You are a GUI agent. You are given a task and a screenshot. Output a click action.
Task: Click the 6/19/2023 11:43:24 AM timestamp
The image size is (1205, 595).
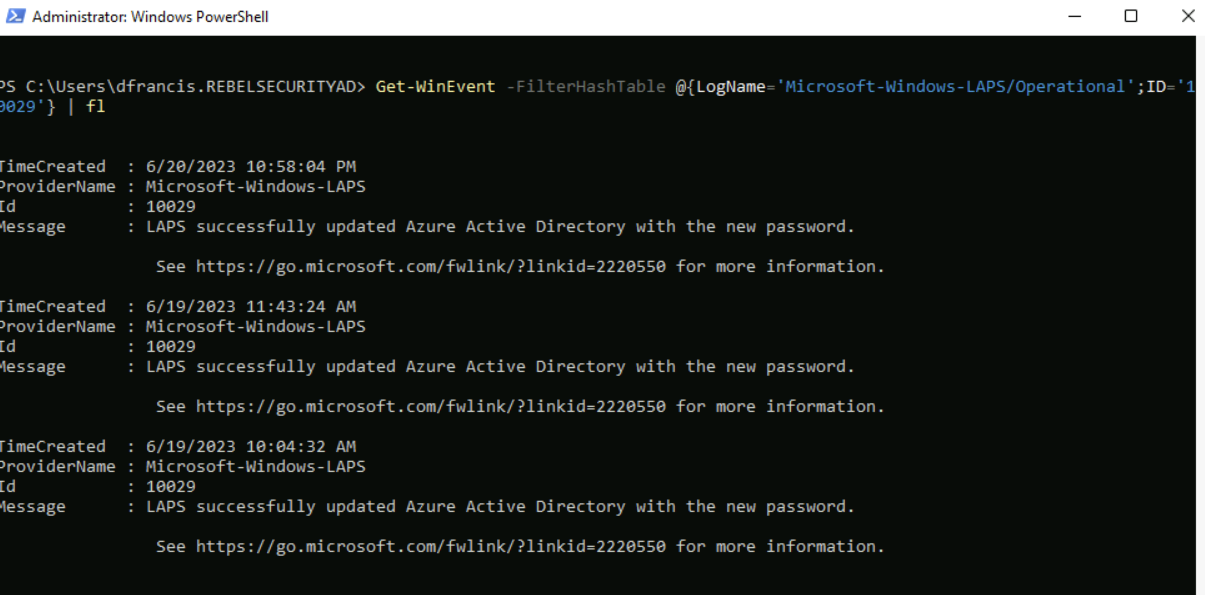(251, 307)
